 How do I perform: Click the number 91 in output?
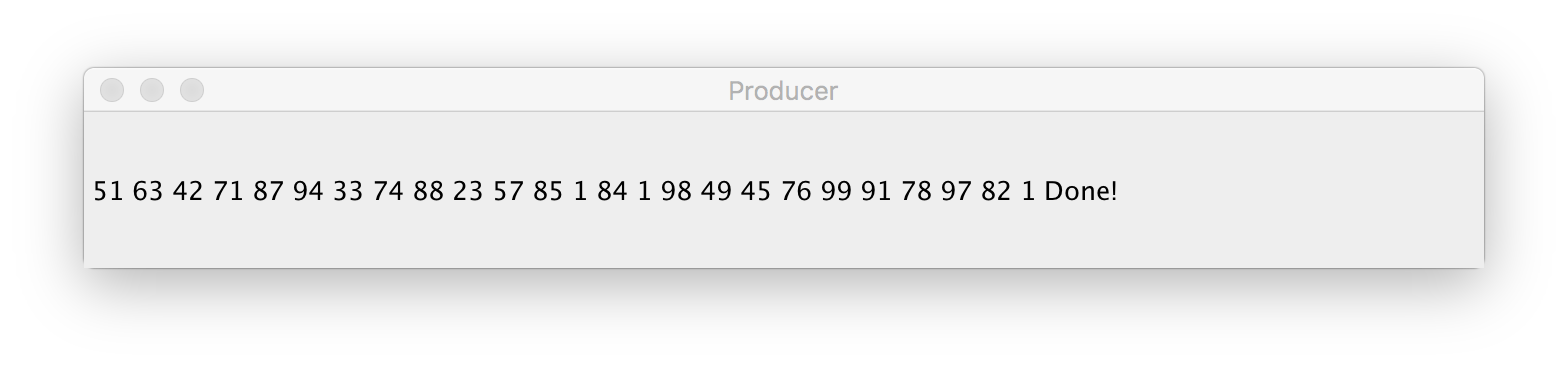tap(876, 191)
